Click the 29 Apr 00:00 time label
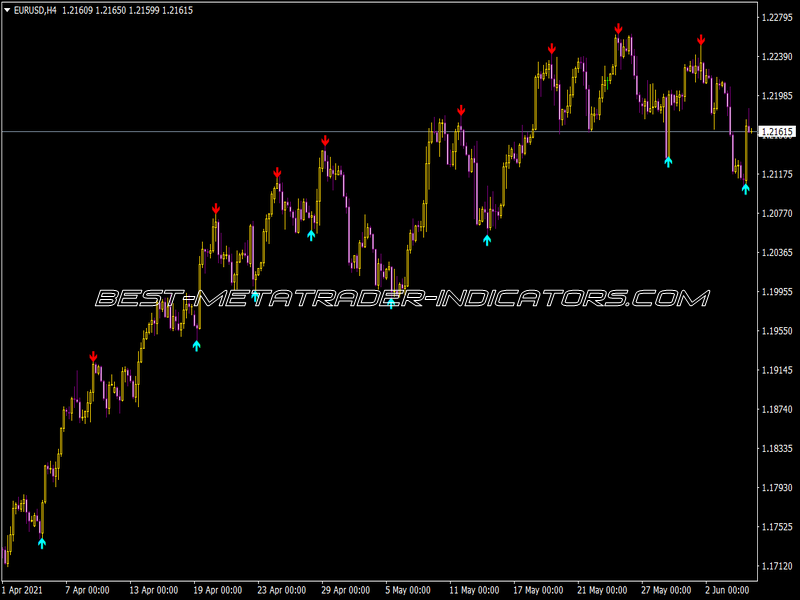Viewport: 800px width, 600px height. pyautogui.click(x=345, y=590)
